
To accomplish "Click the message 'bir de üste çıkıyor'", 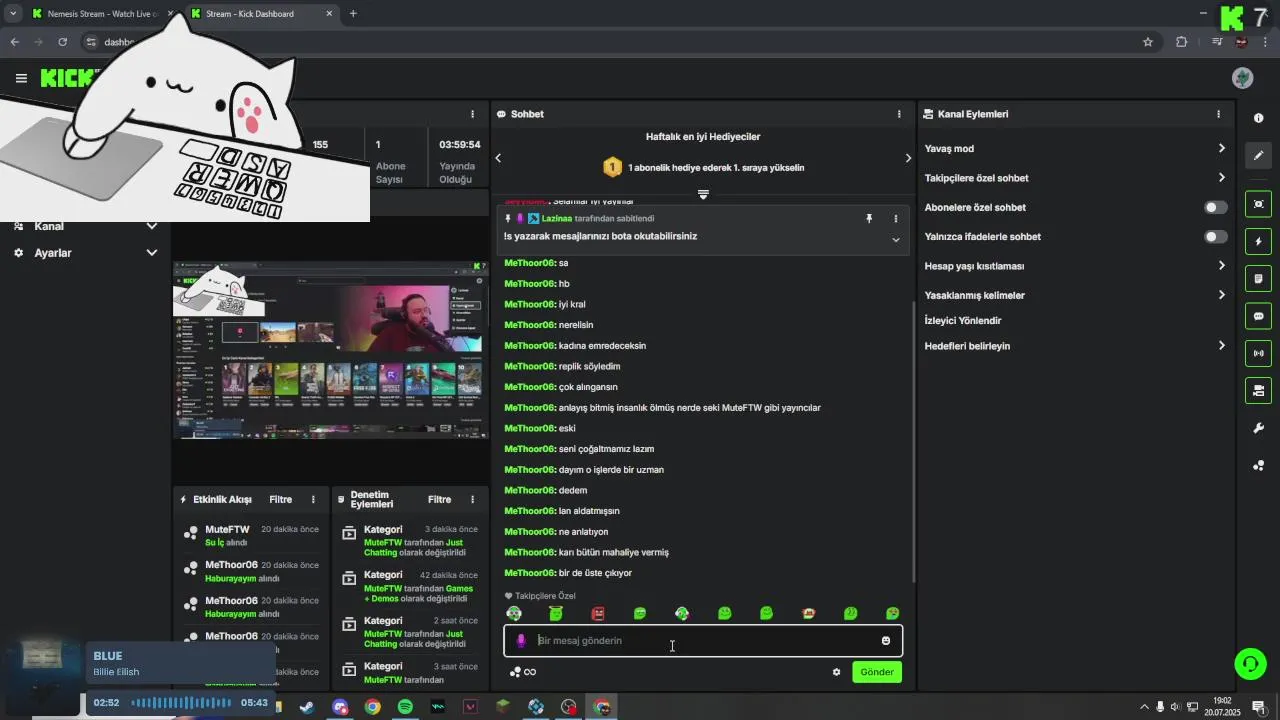I will (595, 573).
